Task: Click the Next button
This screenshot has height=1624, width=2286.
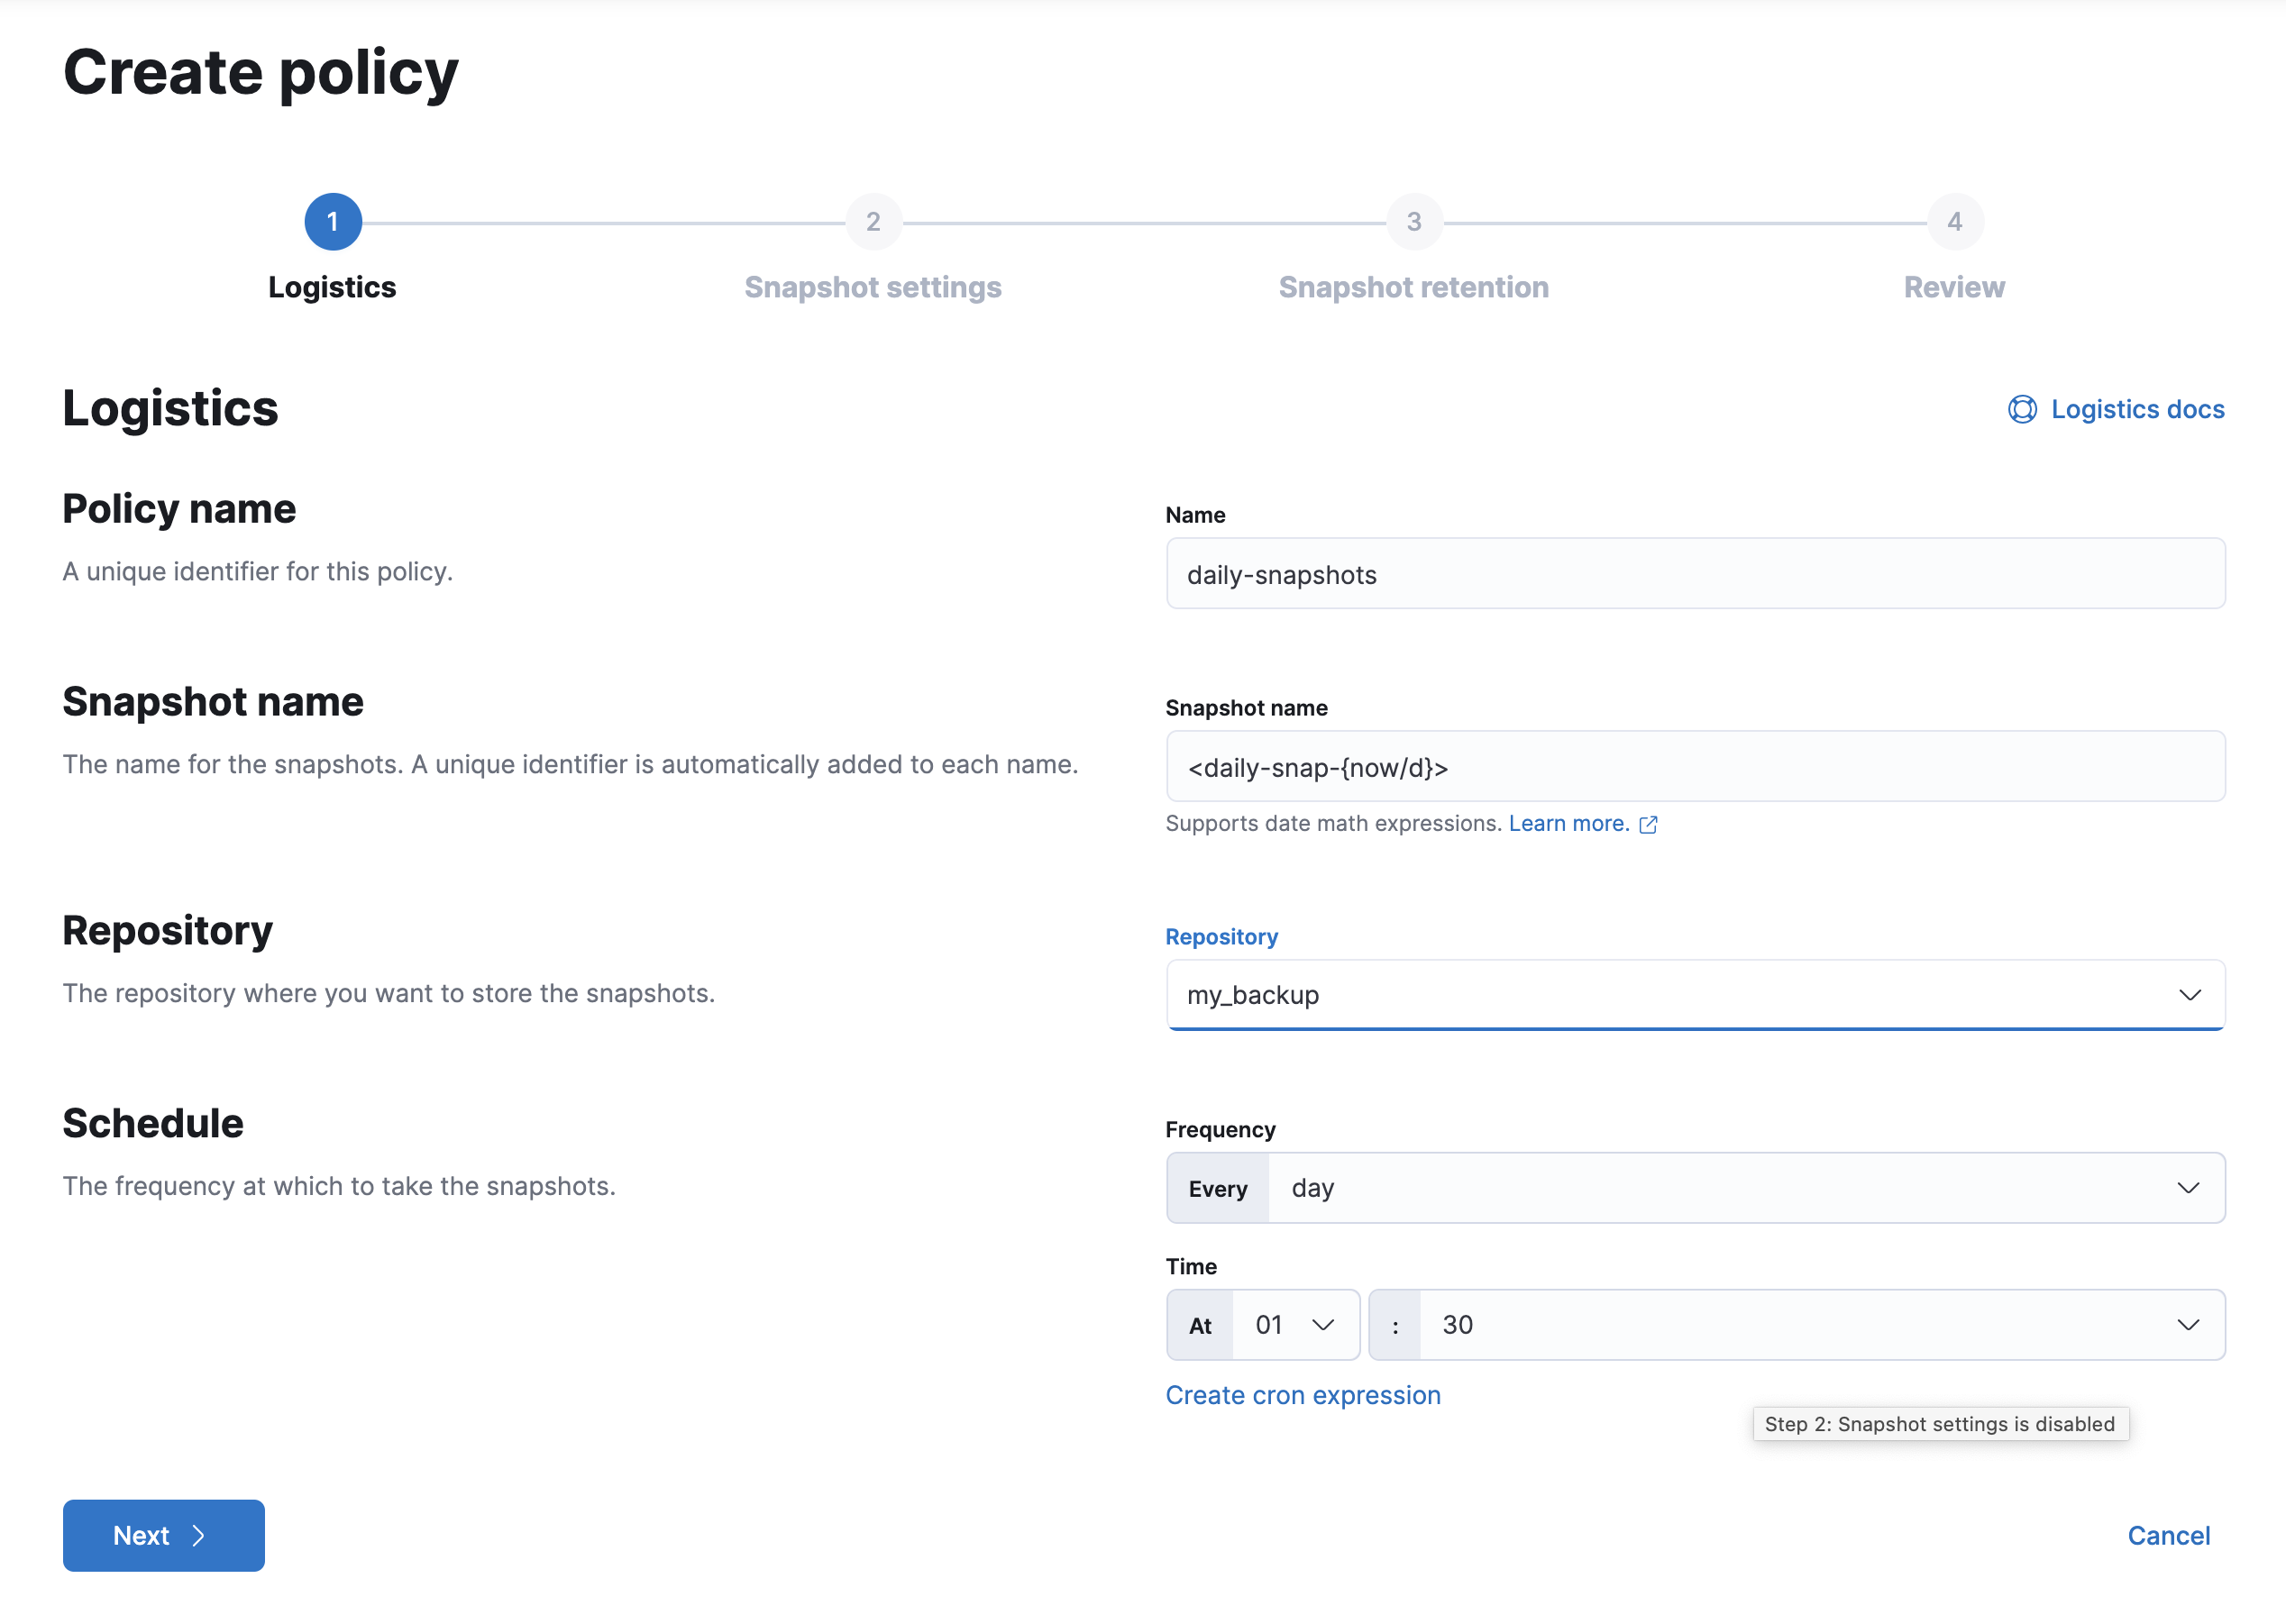Action: 163,1535
